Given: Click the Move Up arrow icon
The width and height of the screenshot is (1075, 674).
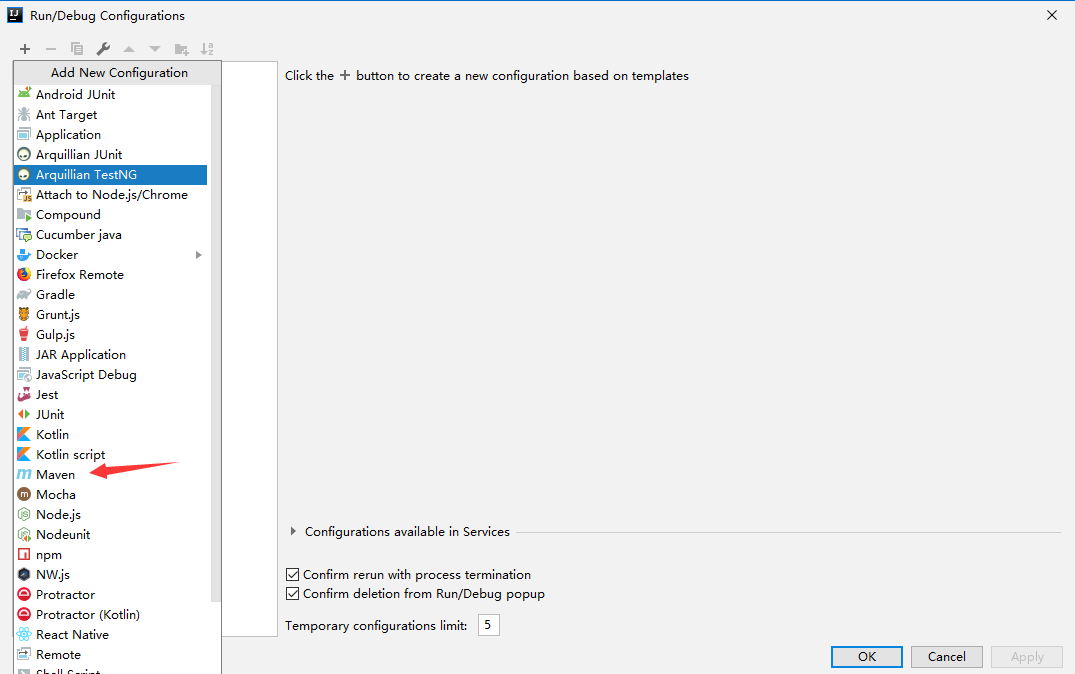Looking at the screenshot, I should tap(129, 49).
